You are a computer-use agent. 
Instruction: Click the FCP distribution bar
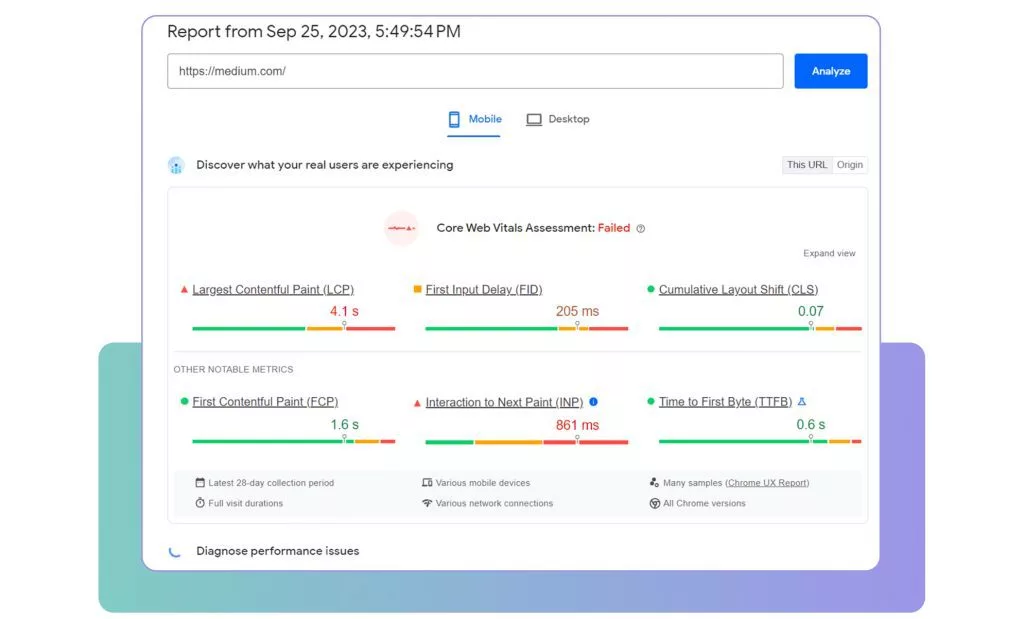point(293,441)
